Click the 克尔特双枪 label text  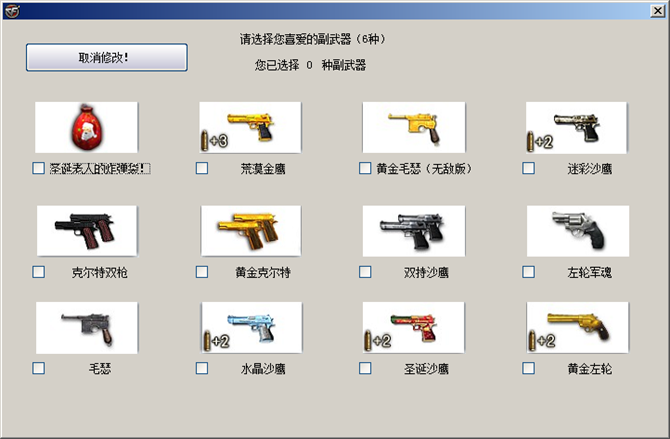coord(99,273)
